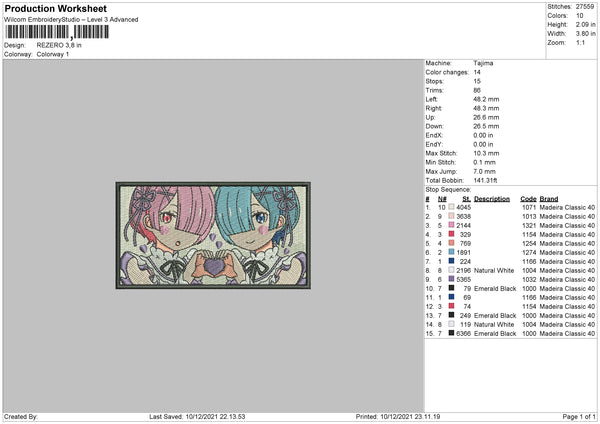This screenshot has width=600, height=424.
Task: Click the Left value "48.2 mm"
Action: 486,99
